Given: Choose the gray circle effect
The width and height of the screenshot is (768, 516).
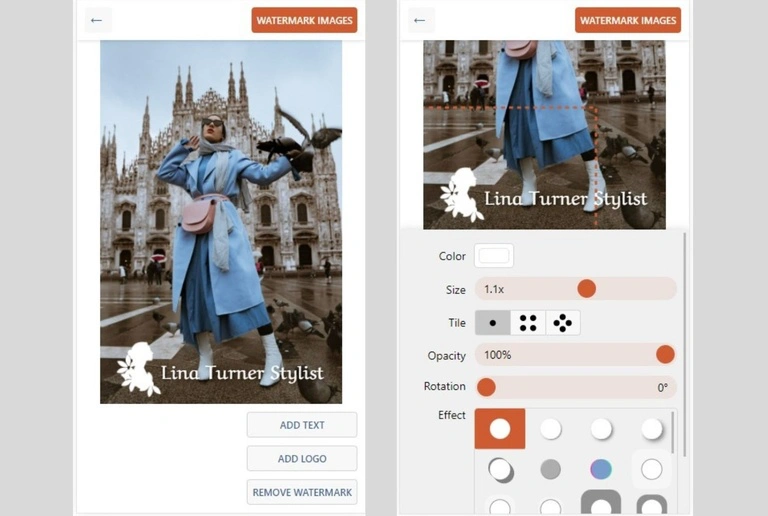Looking at the screenshot, I should pos(551,469).
